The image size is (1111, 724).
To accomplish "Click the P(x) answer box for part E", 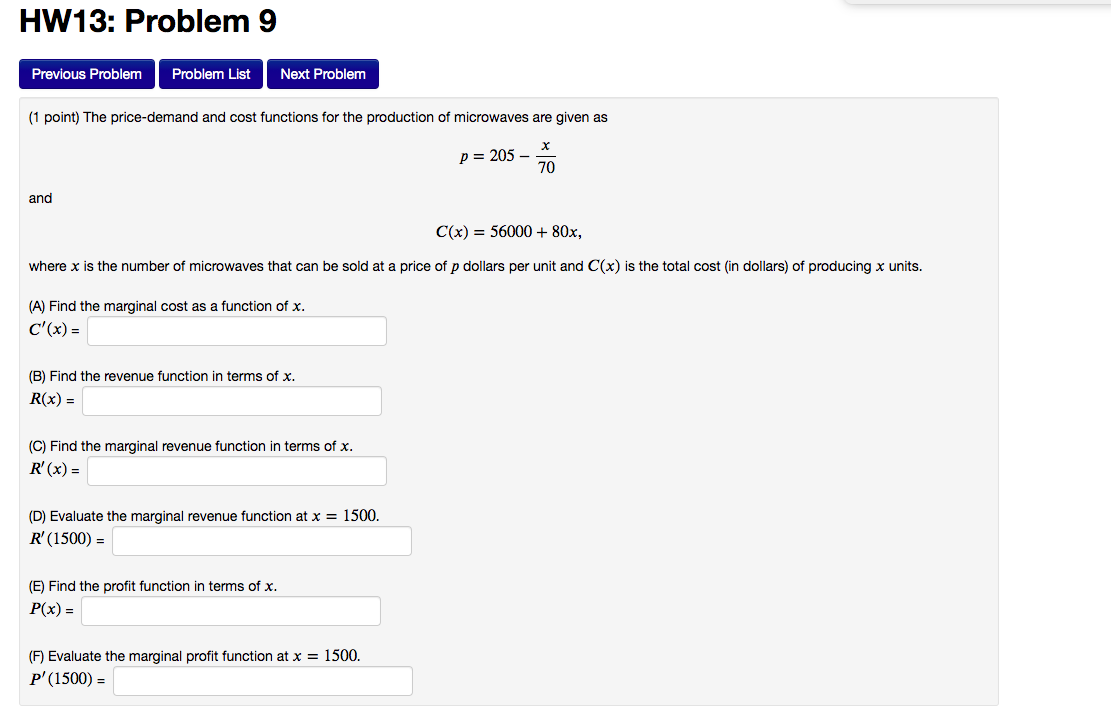I will (x=231, y=610).
